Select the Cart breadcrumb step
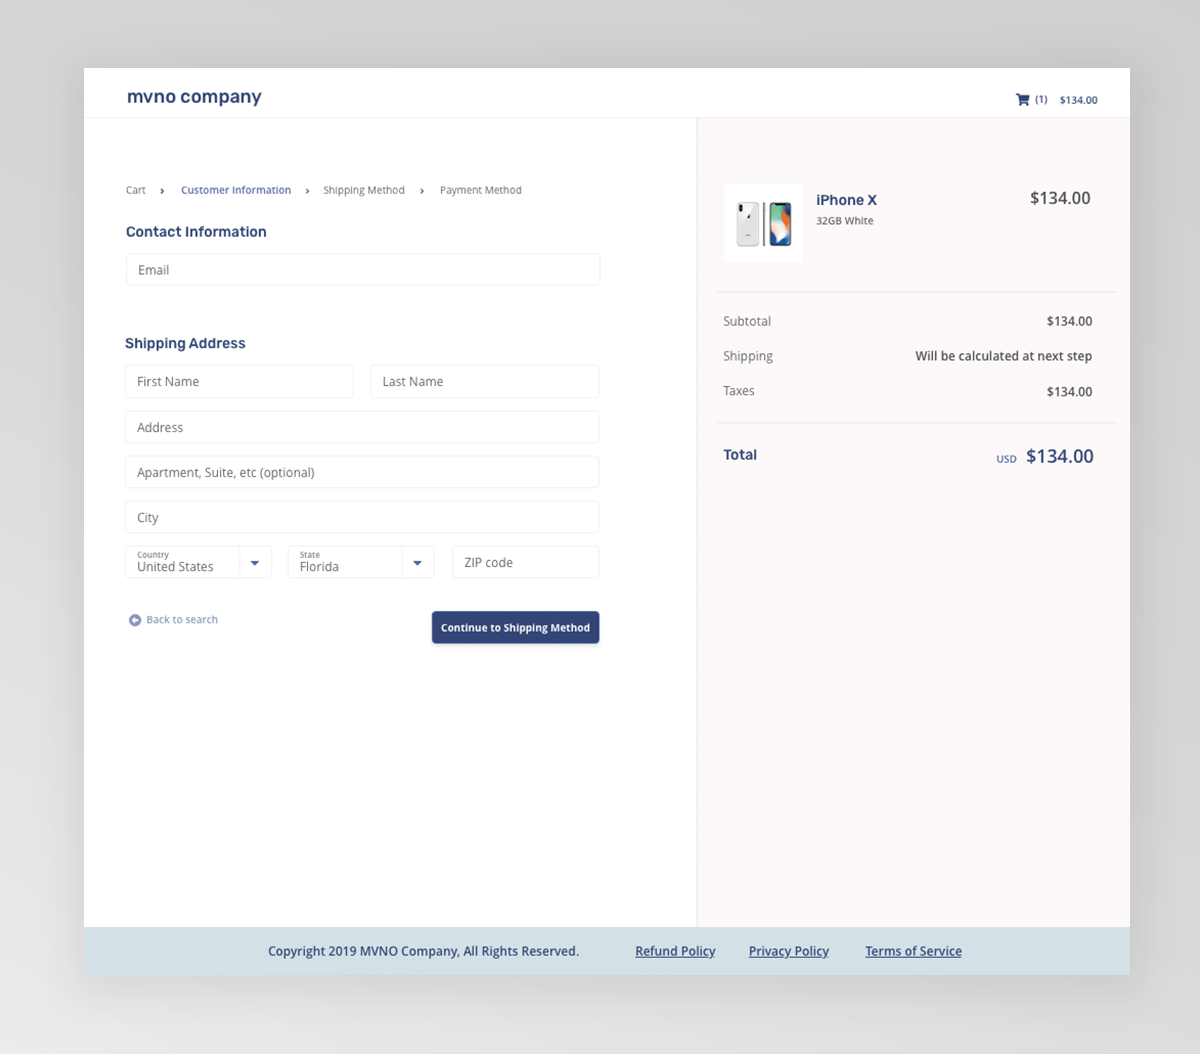Screen dimensions: 1200x1054 coord(135,190)
